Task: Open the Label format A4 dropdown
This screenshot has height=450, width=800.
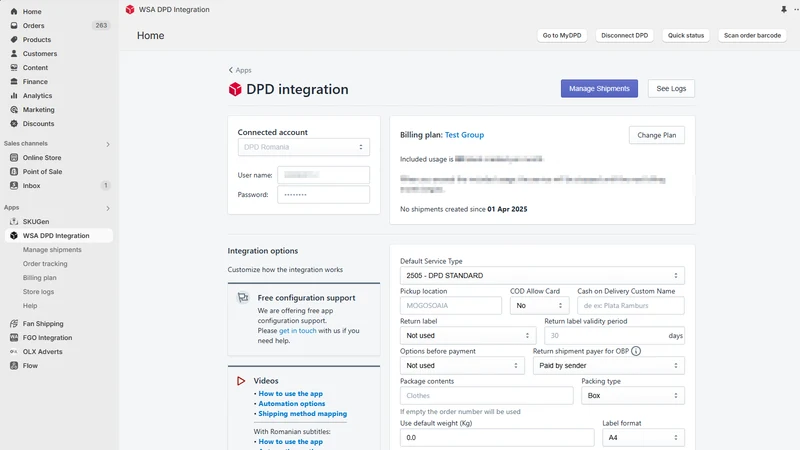Action: pyautogui.click(x=643, y=438)
